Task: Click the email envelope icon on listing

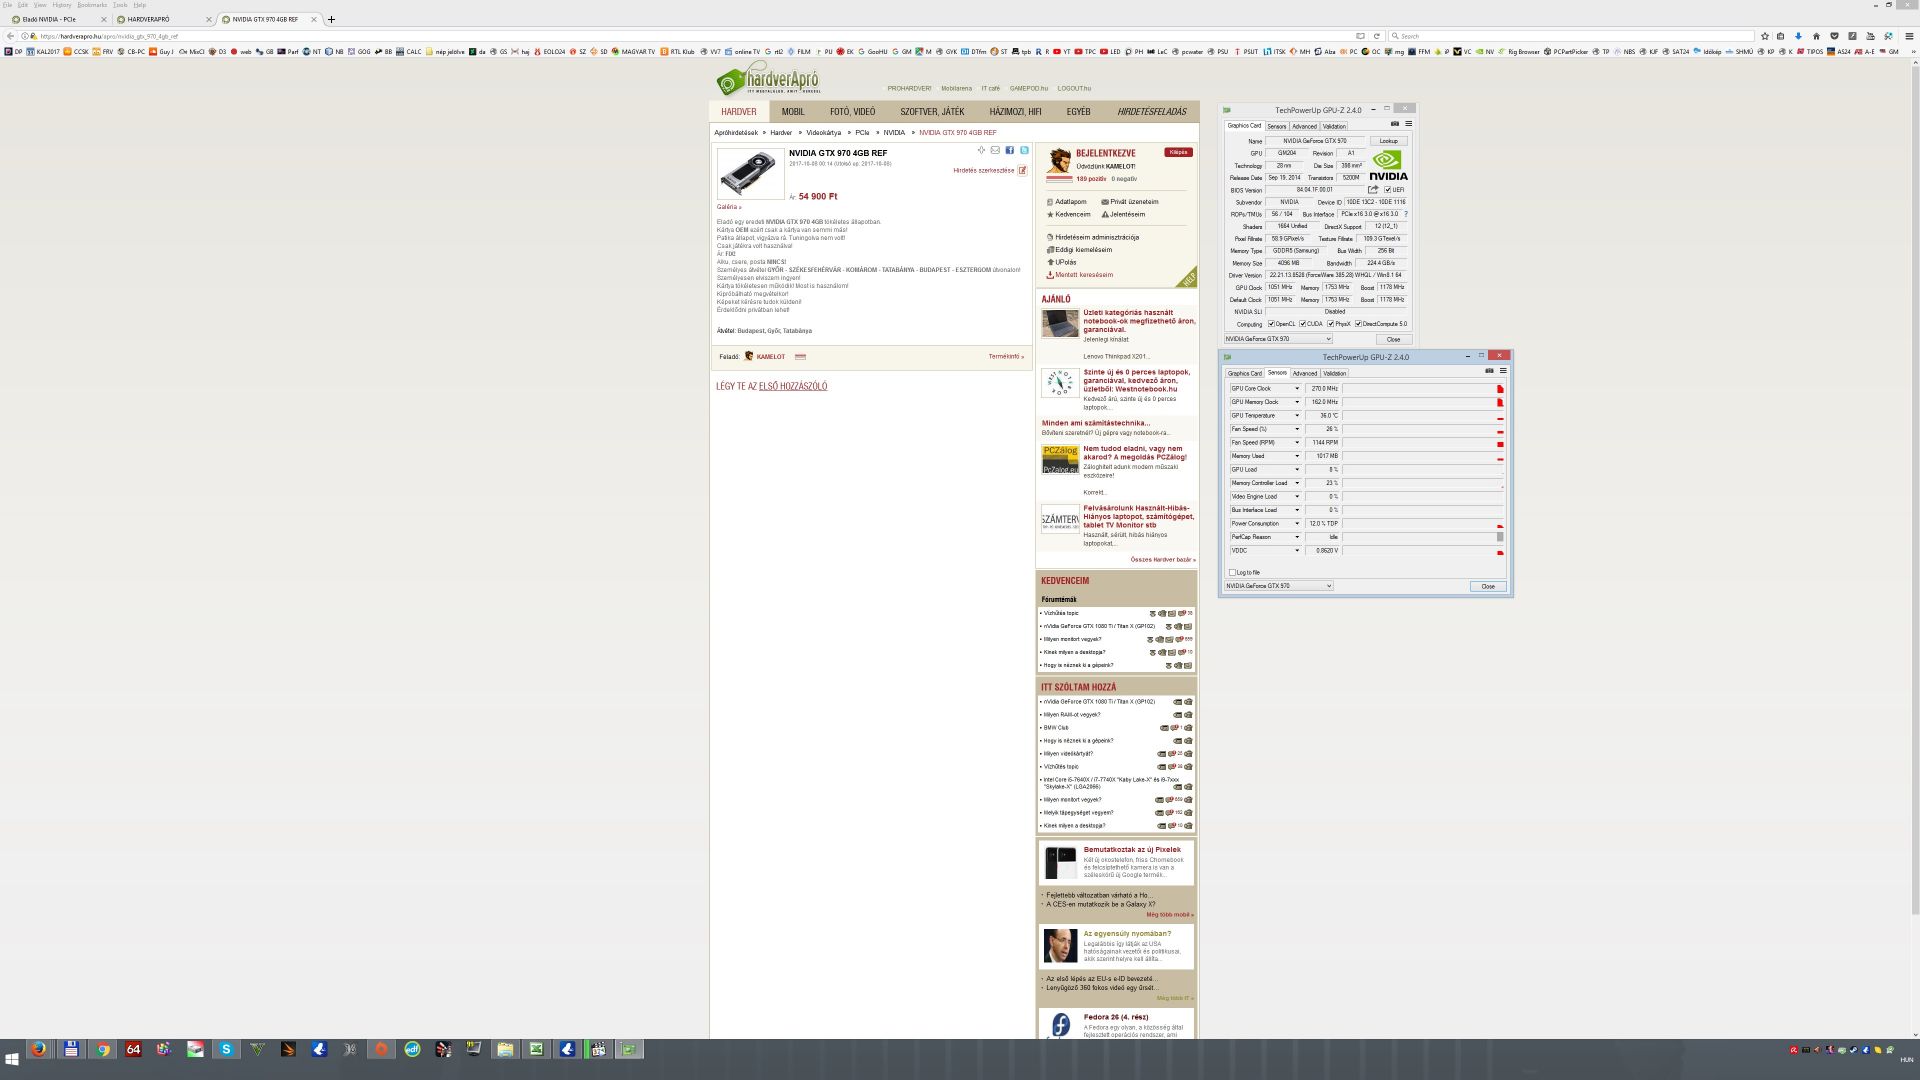Action: tap(995, 150)
